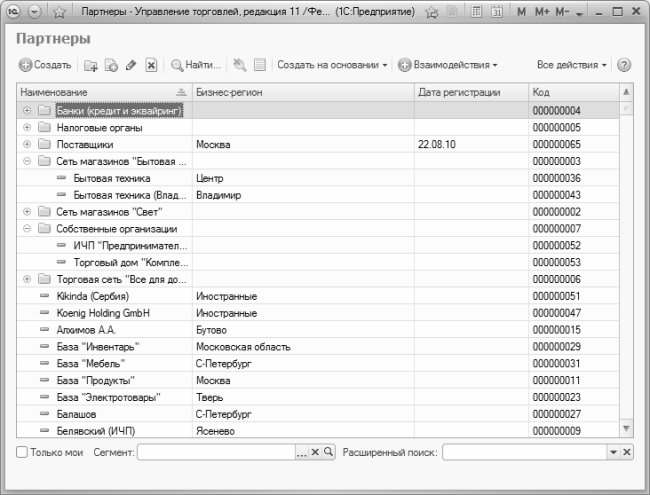650x495 pixels.
Task: Select the Бытовая техника row with region Центр
Action: point(318,178)
